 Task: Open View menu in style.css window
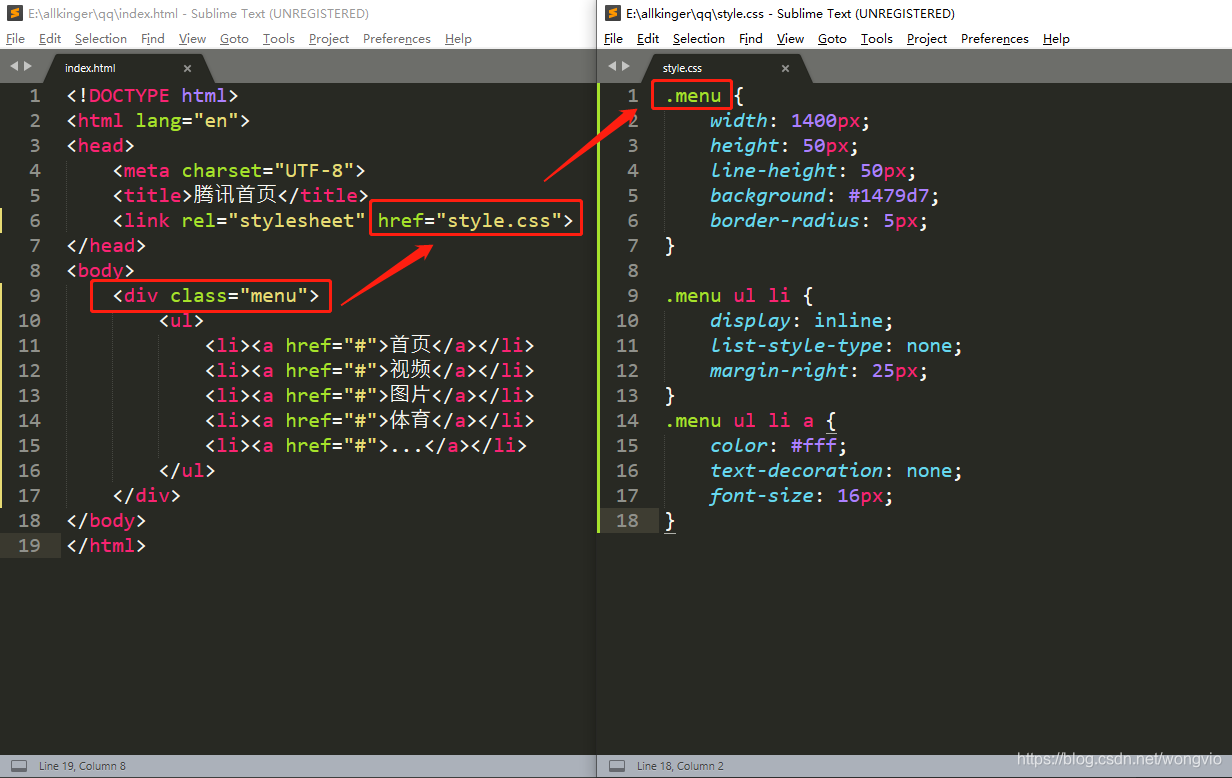click(791, 39)
